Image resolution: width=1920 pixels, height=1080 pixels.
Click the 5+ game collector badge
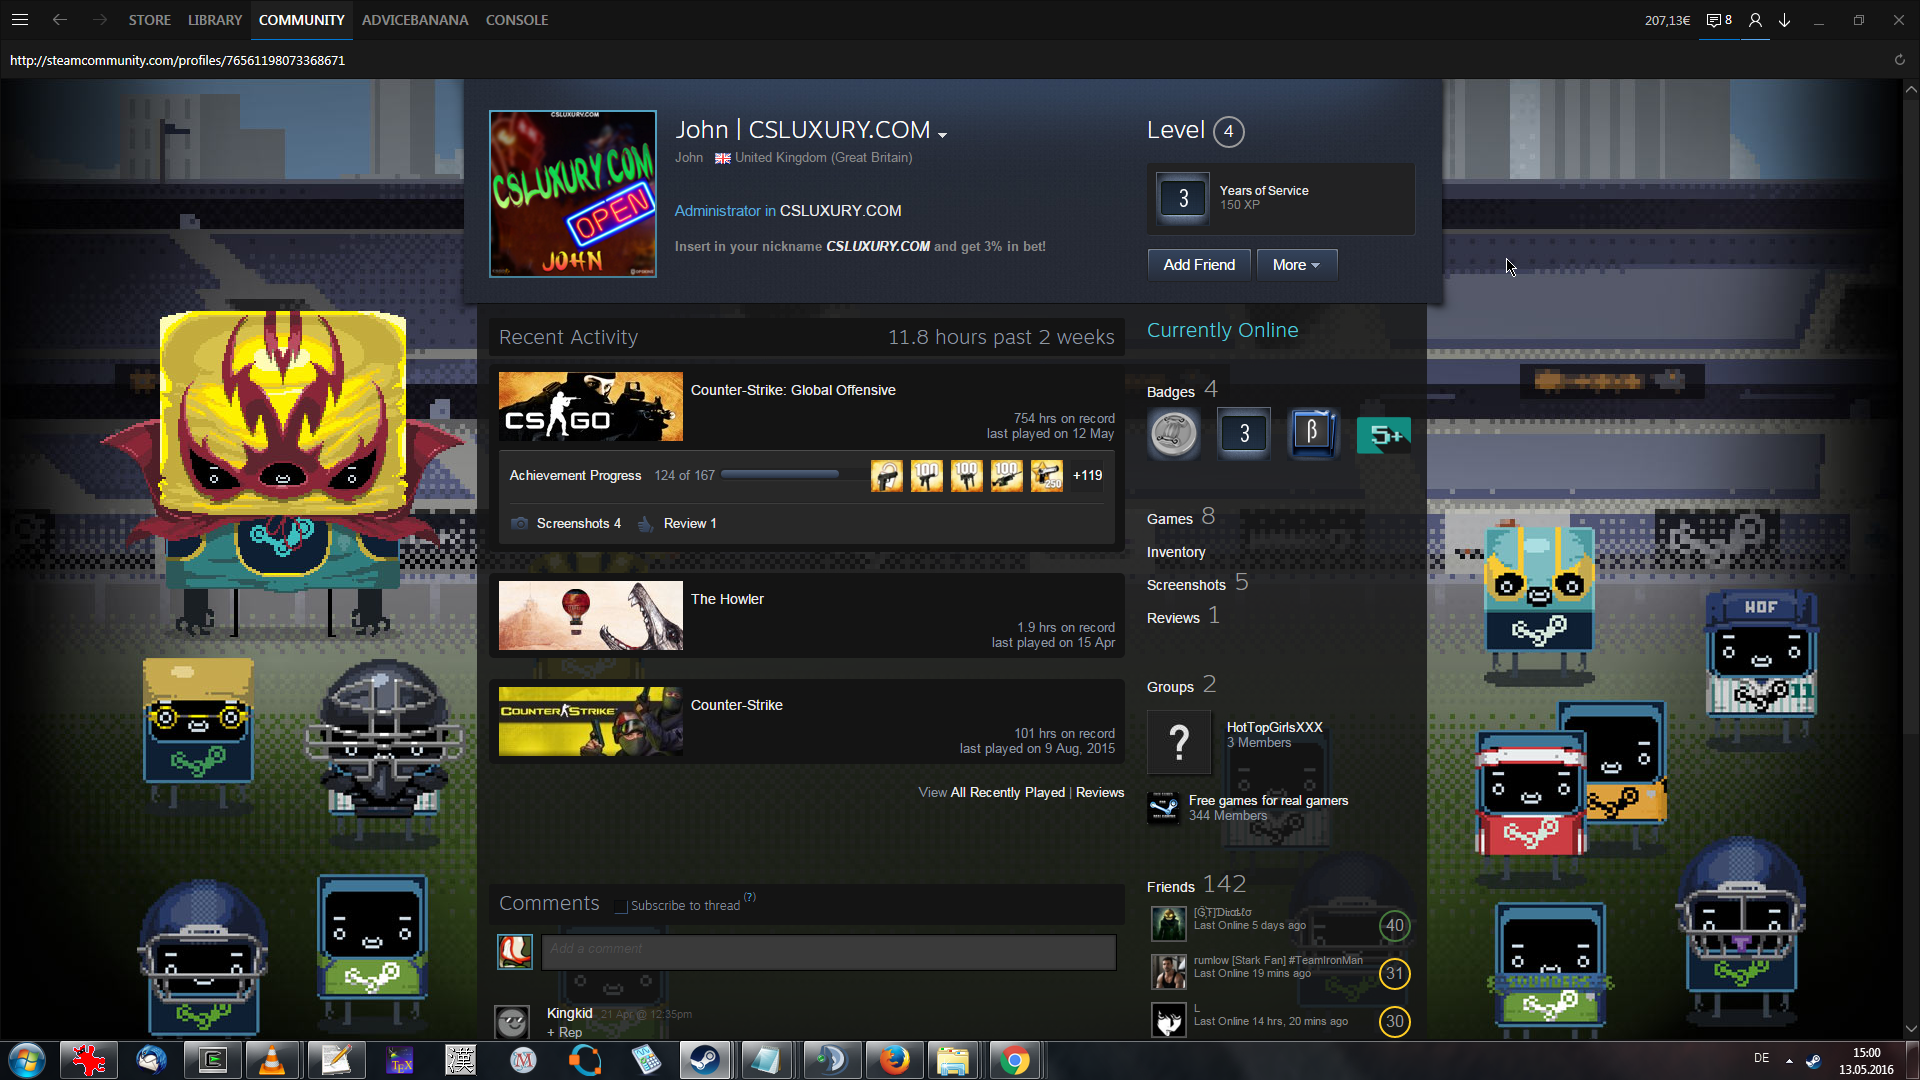coord(1384,435)
